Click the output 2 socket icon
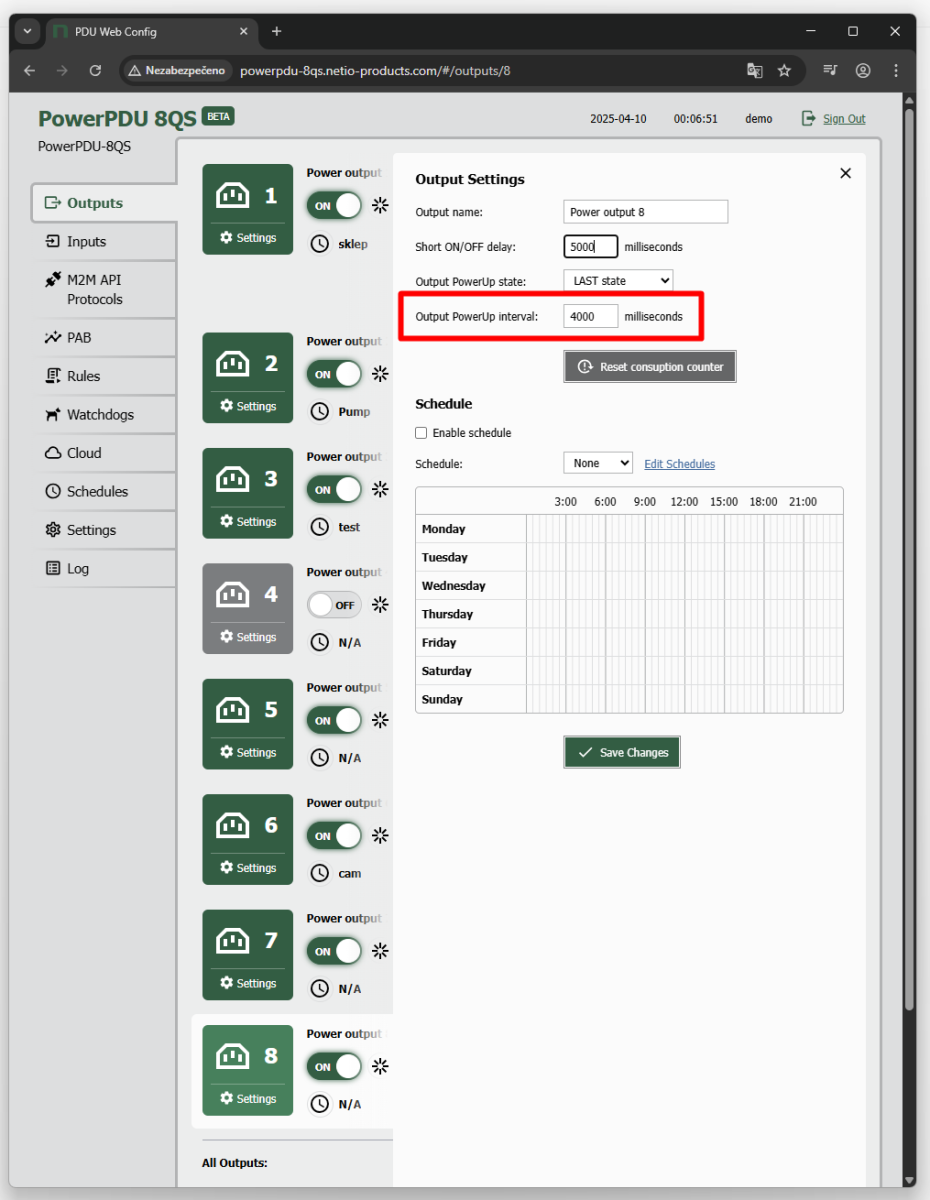The width and height of the screenshot is (930, 1200). tap(233, 364)
